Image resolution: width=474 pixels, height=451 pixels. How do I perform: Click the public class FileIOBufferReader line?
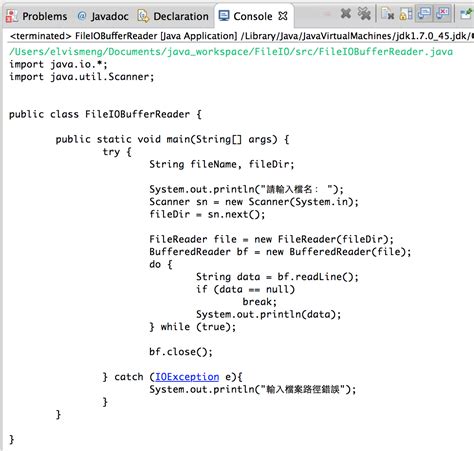click(x=105, y=114)
